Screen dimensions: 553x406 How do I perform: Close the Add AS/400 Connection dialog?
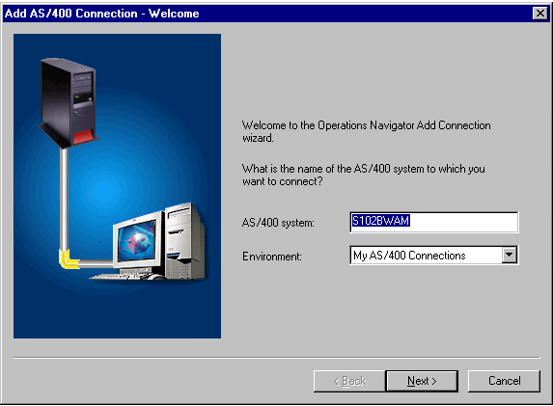[540, 13]
